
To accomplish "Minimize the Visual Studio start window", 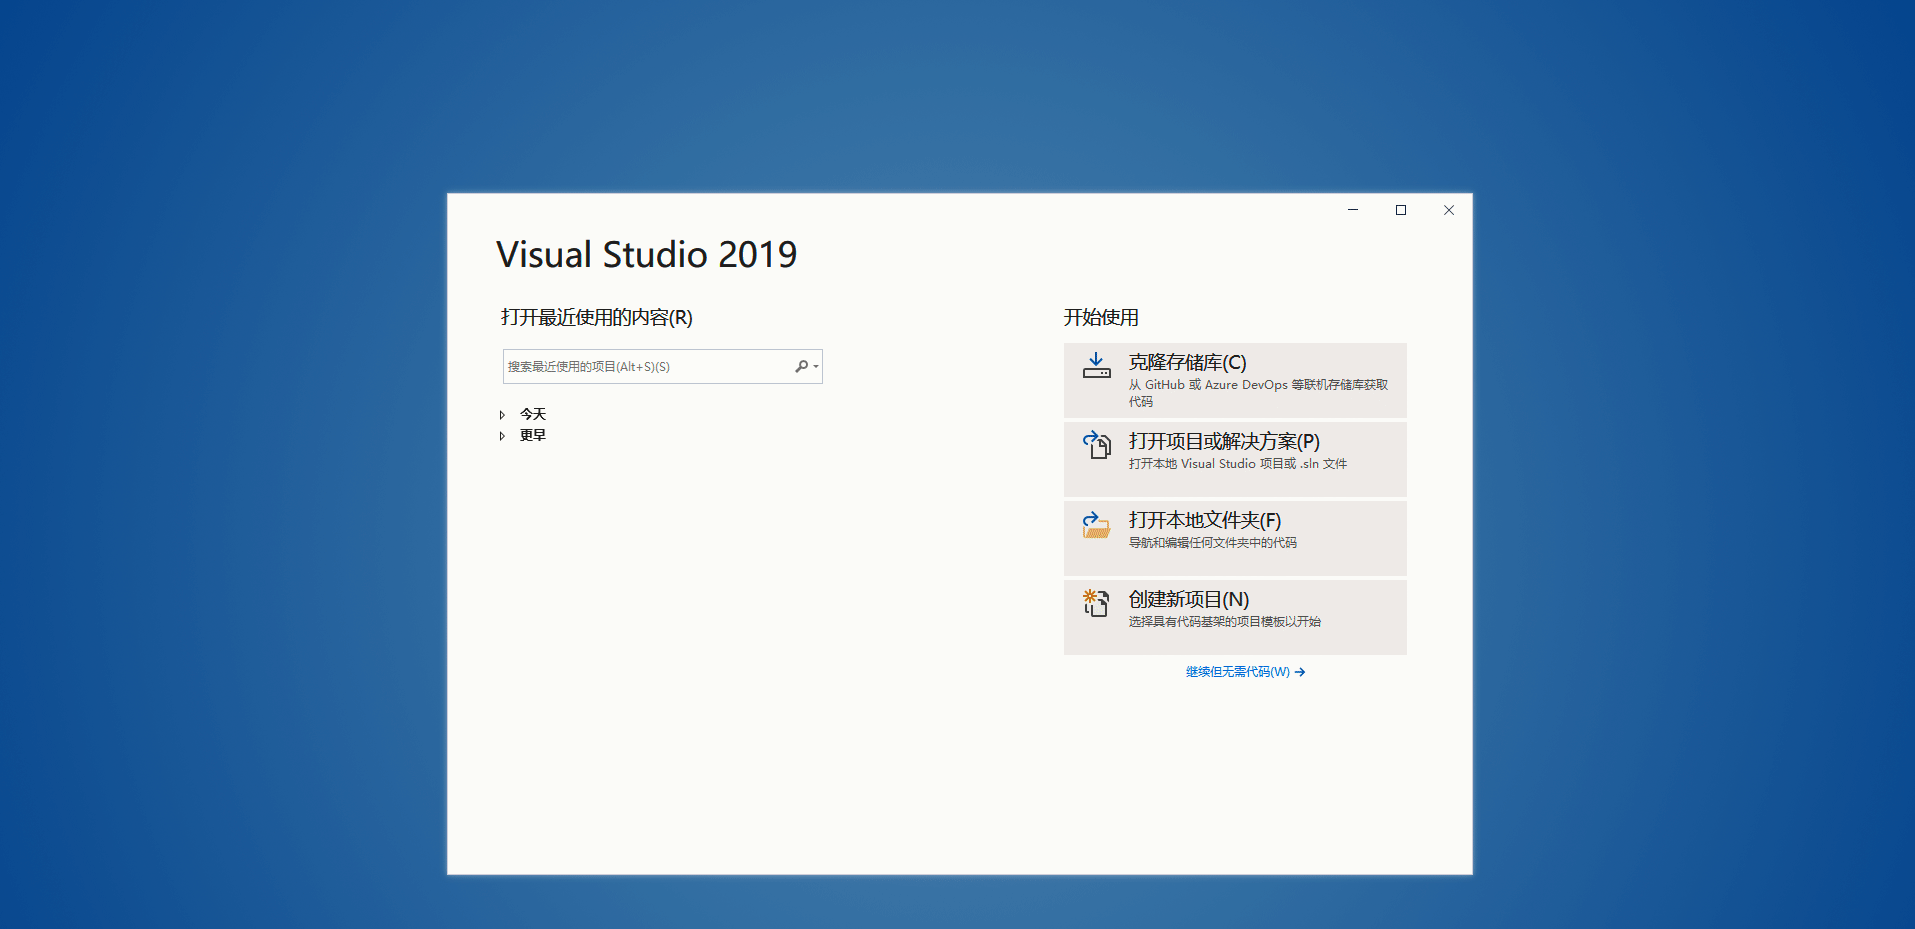I will (1352, 210).
